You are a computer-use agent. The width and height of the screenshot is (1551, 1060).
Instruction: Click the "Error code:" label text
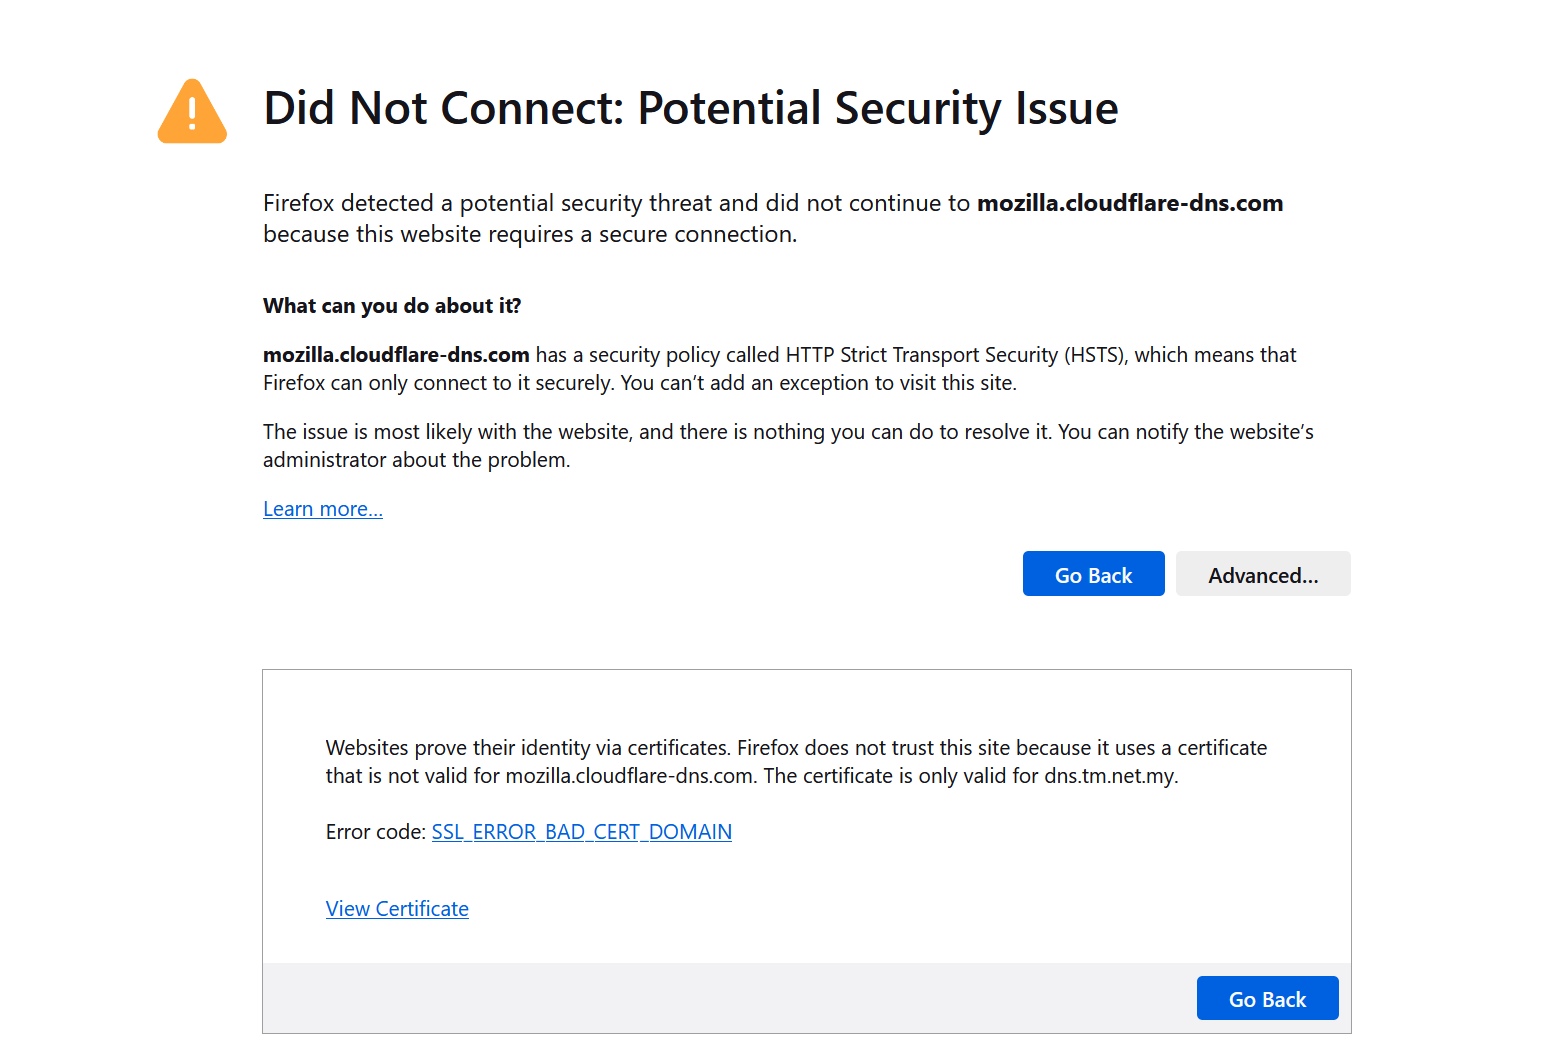click(x=375, y=832)
